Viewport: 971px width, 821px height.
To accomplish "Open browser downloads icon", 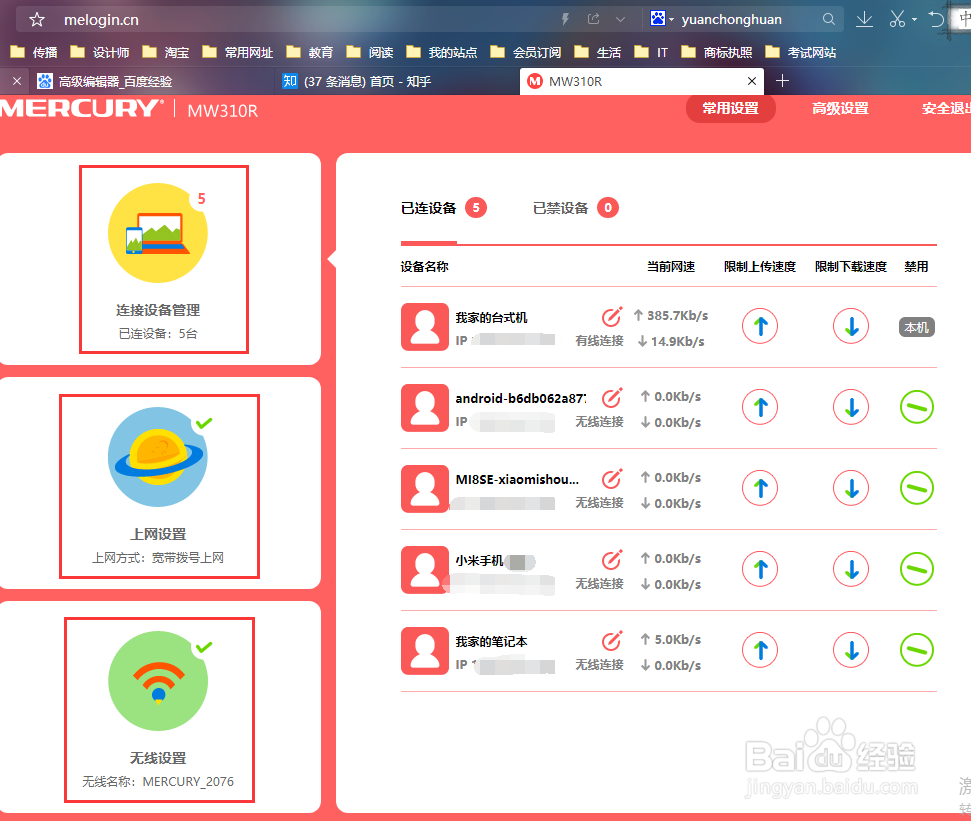I will [864, 20].
